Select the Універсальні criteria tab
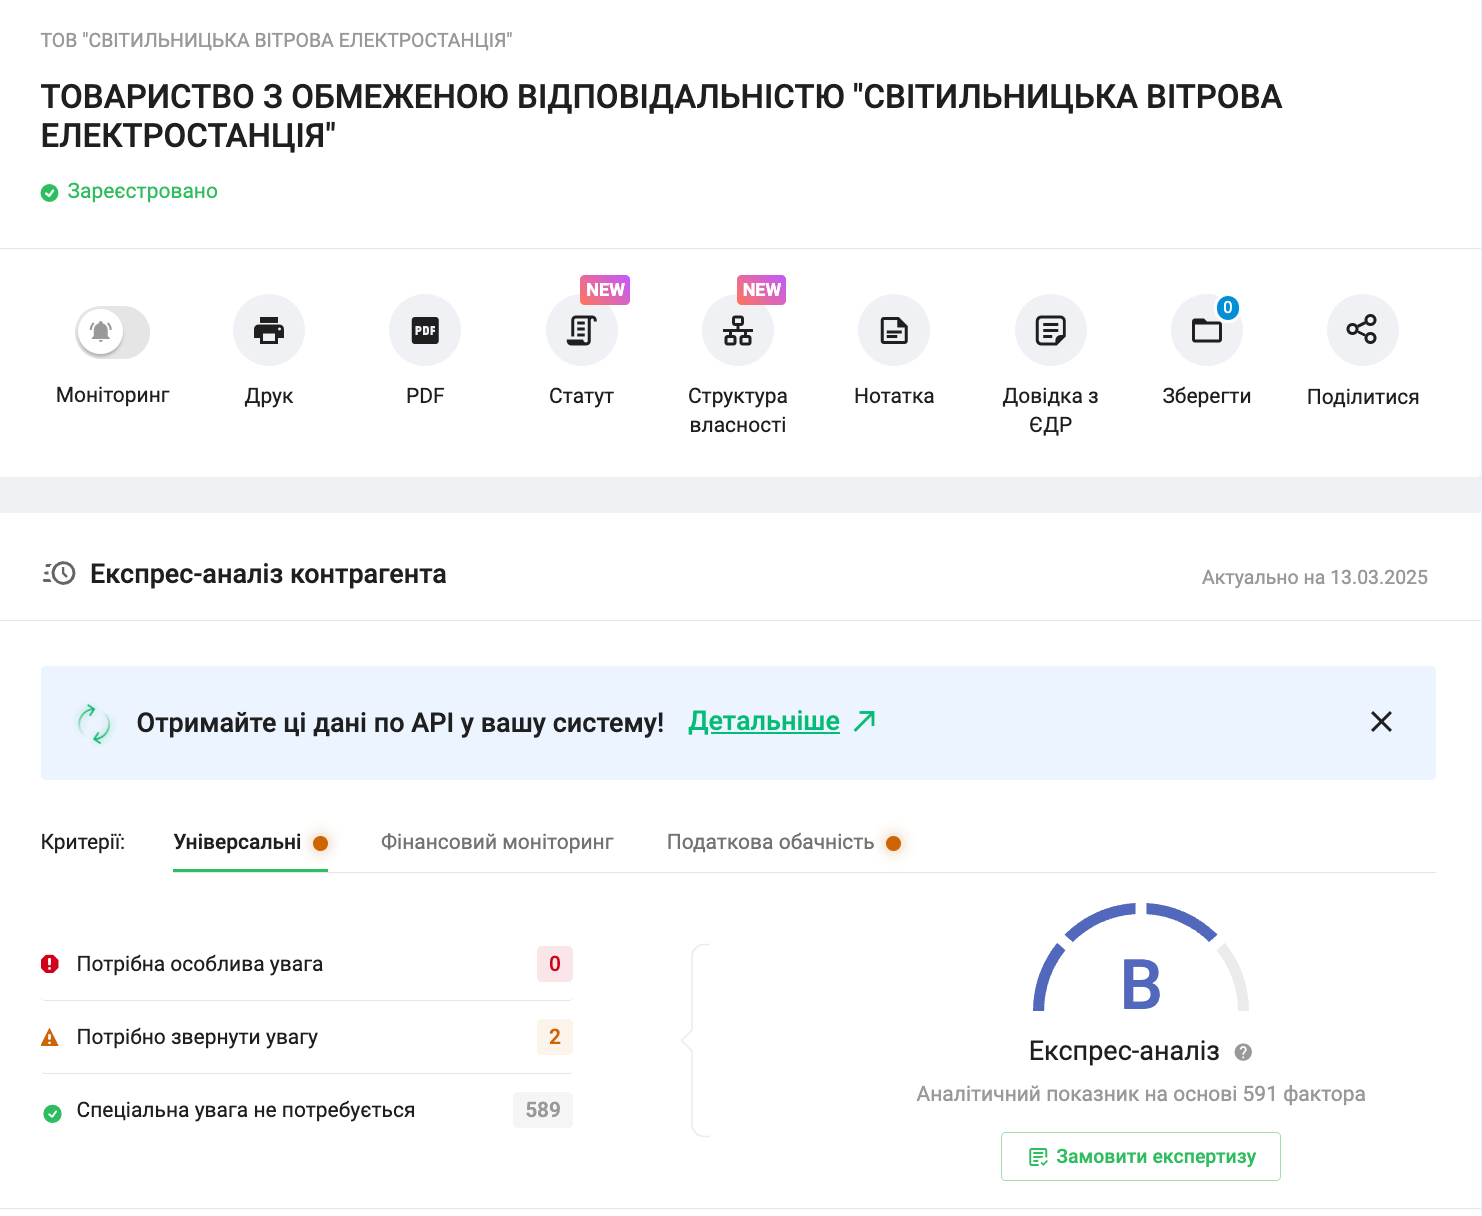 [x=251, y=843]
